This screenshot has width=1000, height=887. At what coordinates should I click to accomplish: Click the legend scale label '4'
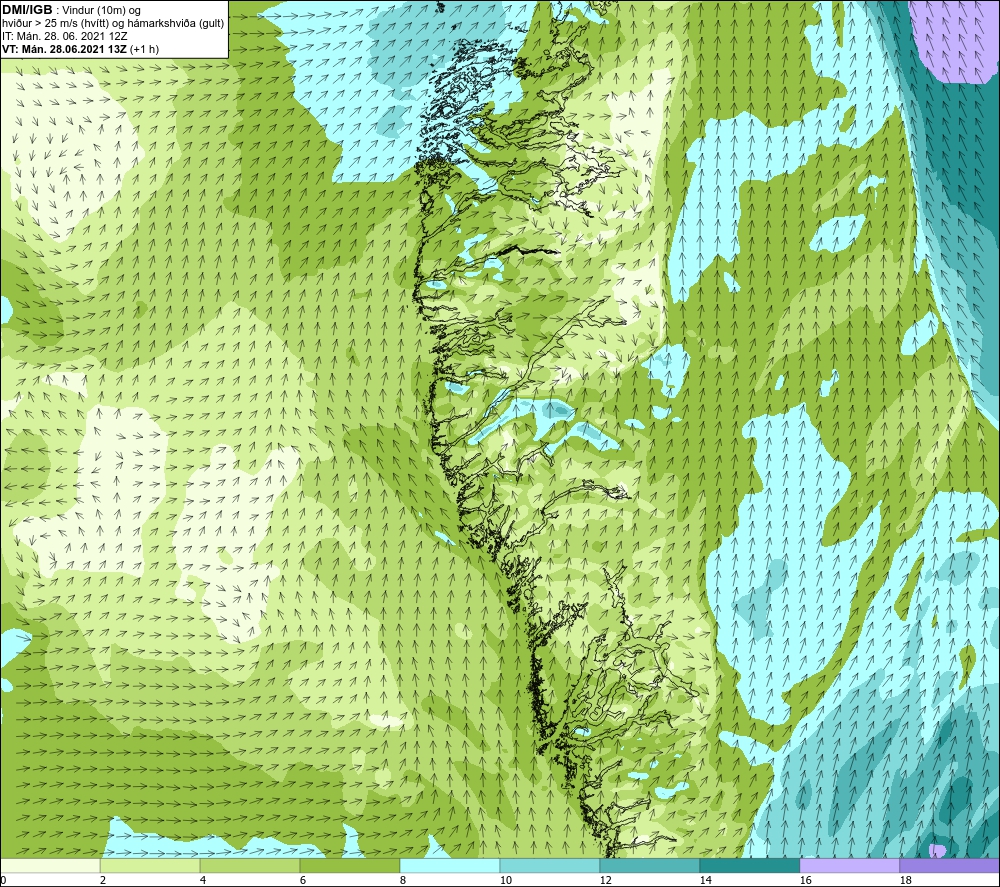[x=203, y=880]
